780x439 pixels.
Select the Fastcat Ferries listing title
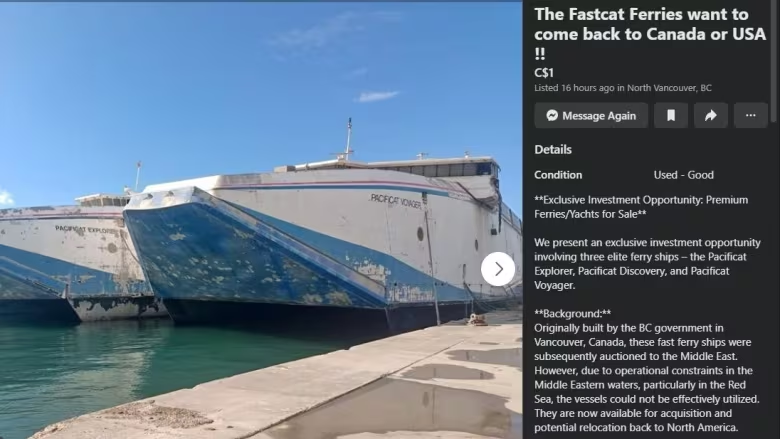point(650,34)
